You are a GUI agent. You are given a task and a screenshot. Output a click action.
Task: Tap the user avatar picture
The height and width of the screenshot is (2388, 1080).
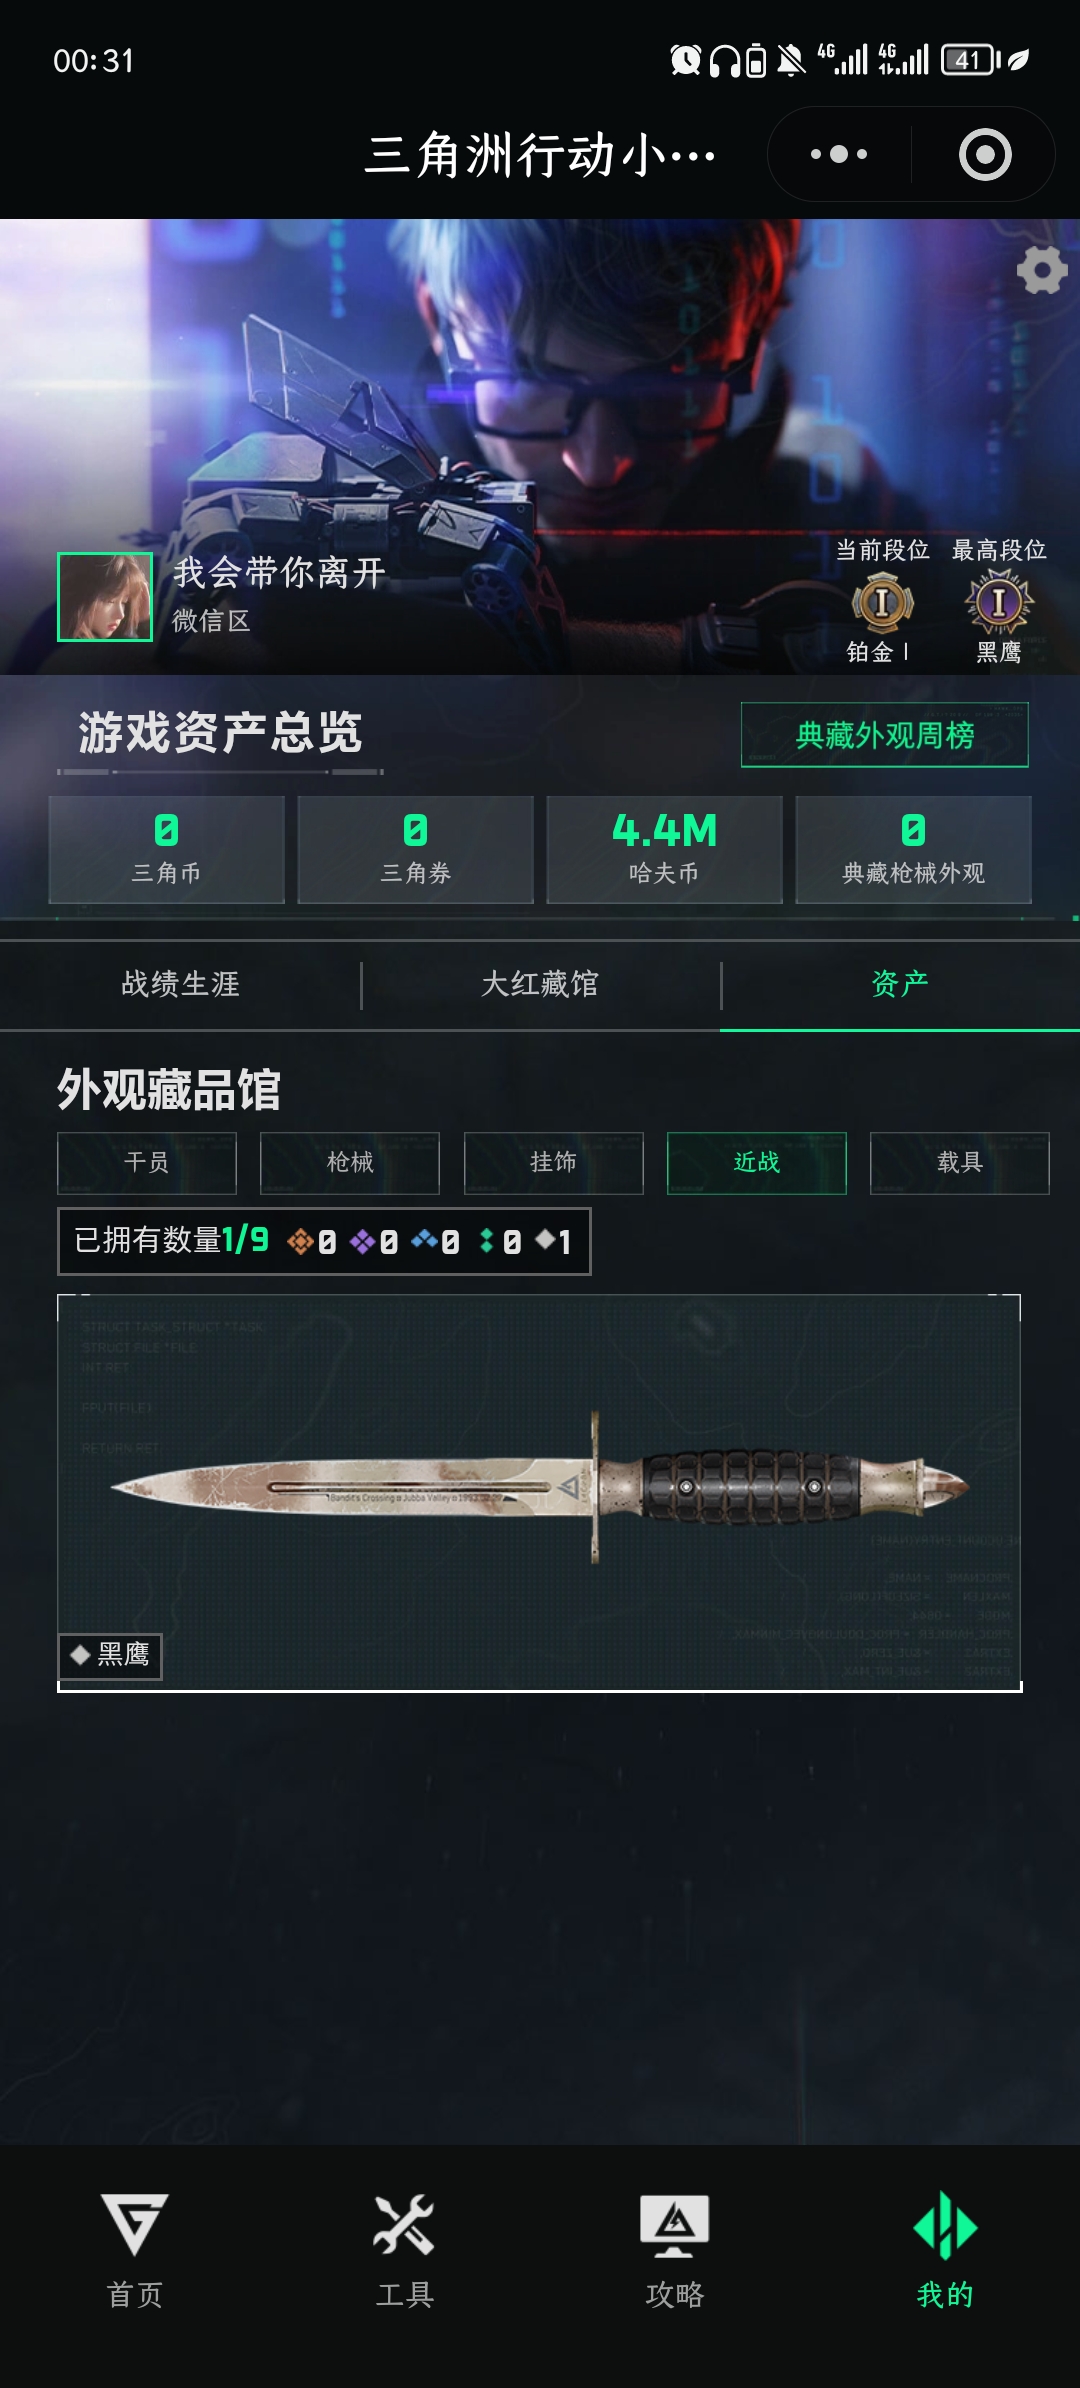tap(105, 597)
